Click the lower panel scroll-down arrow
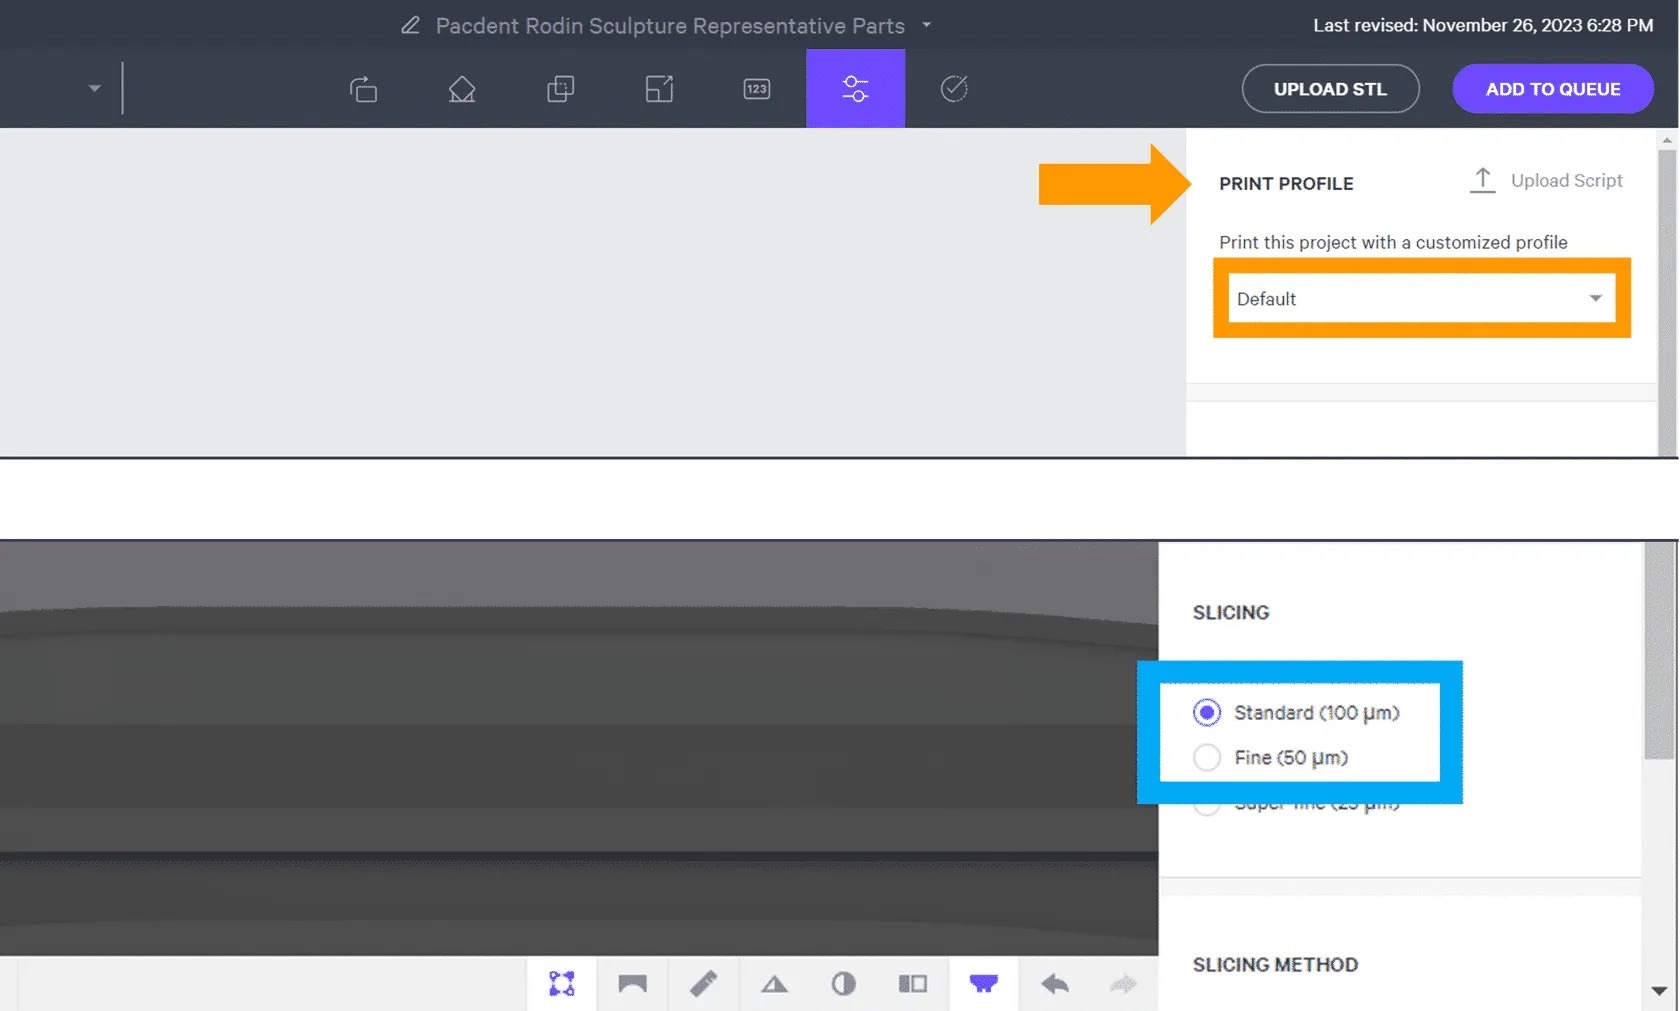 click(1659, 991)
